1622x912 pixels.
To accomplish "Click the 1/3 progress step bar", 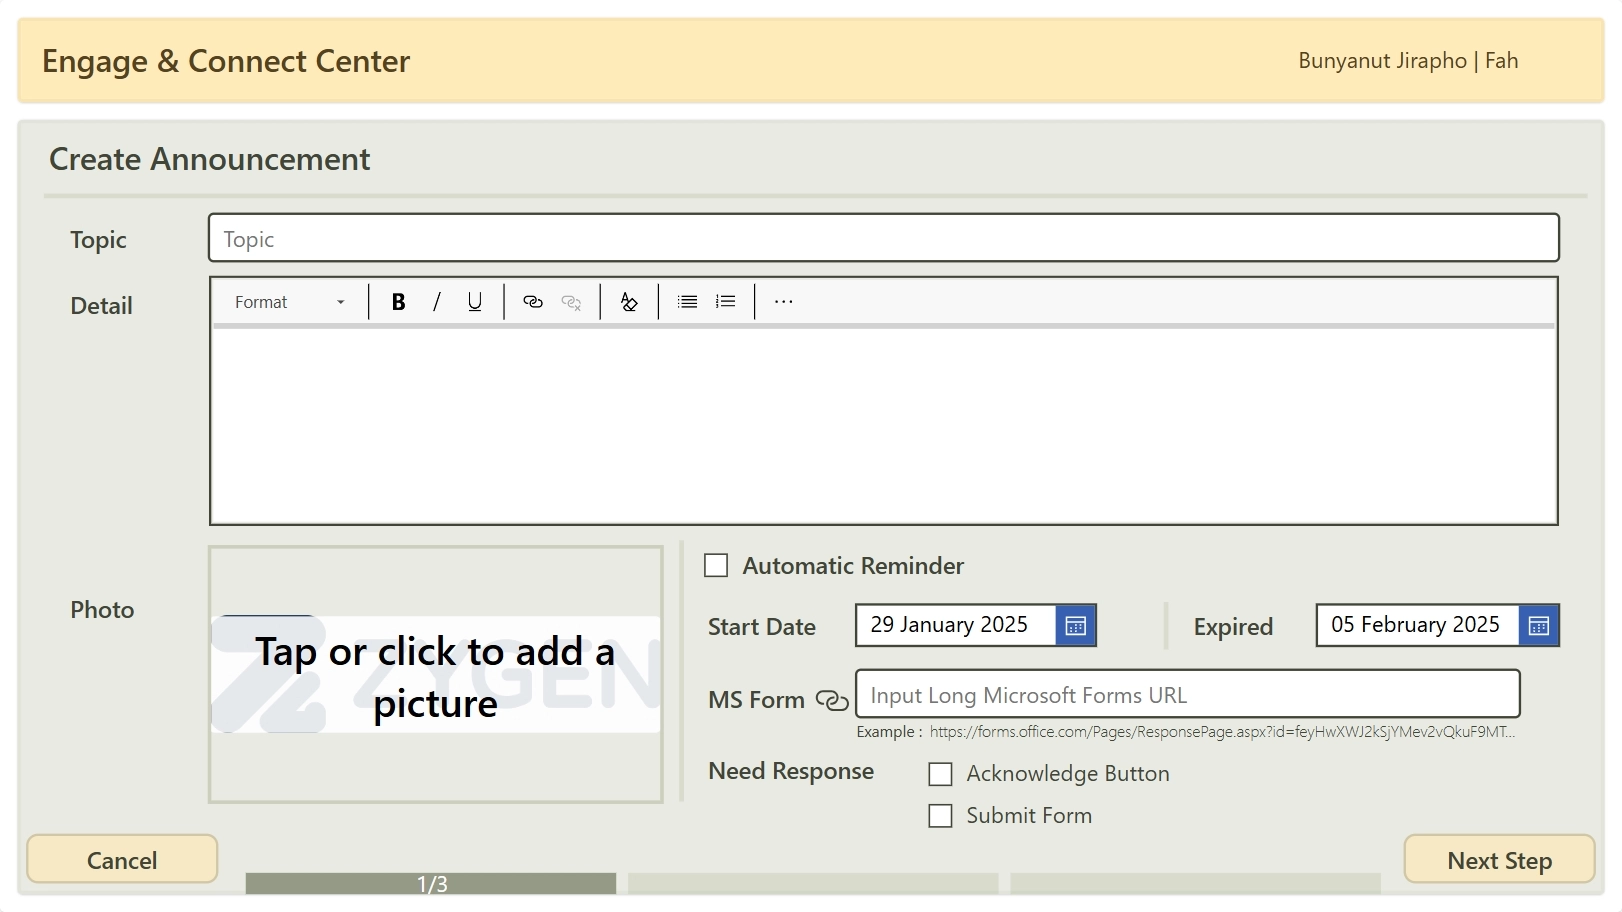I will [431, 884].
